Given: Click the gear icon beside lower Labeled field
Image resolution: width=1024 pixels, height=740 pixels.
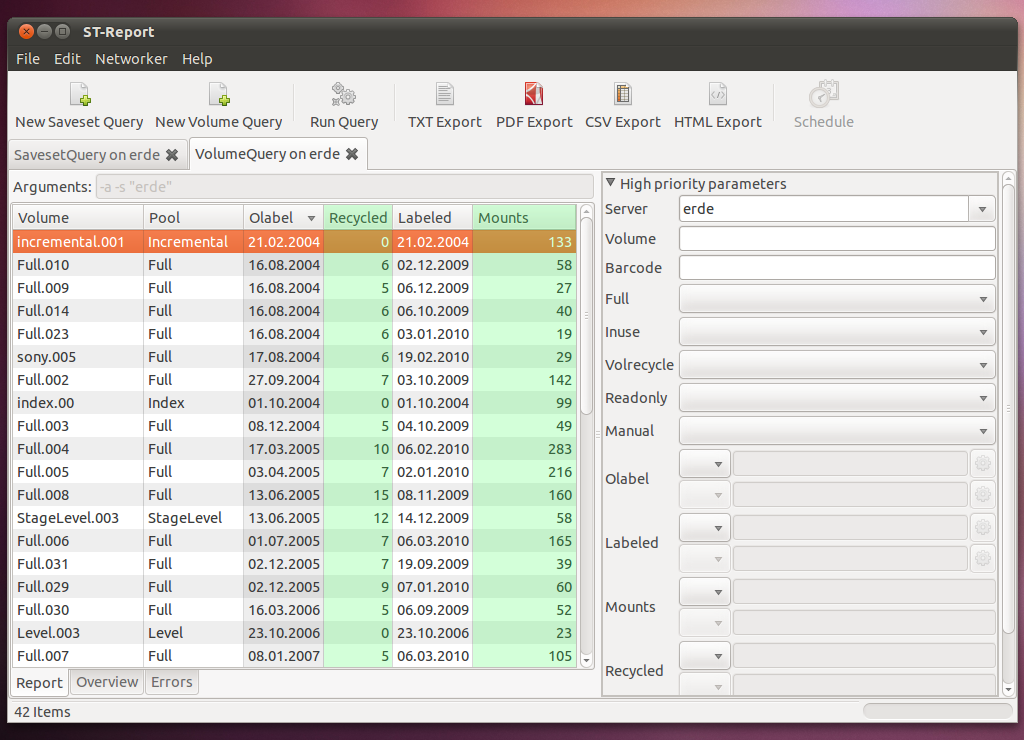Looking at the screenshot, I should click(982, 558).
